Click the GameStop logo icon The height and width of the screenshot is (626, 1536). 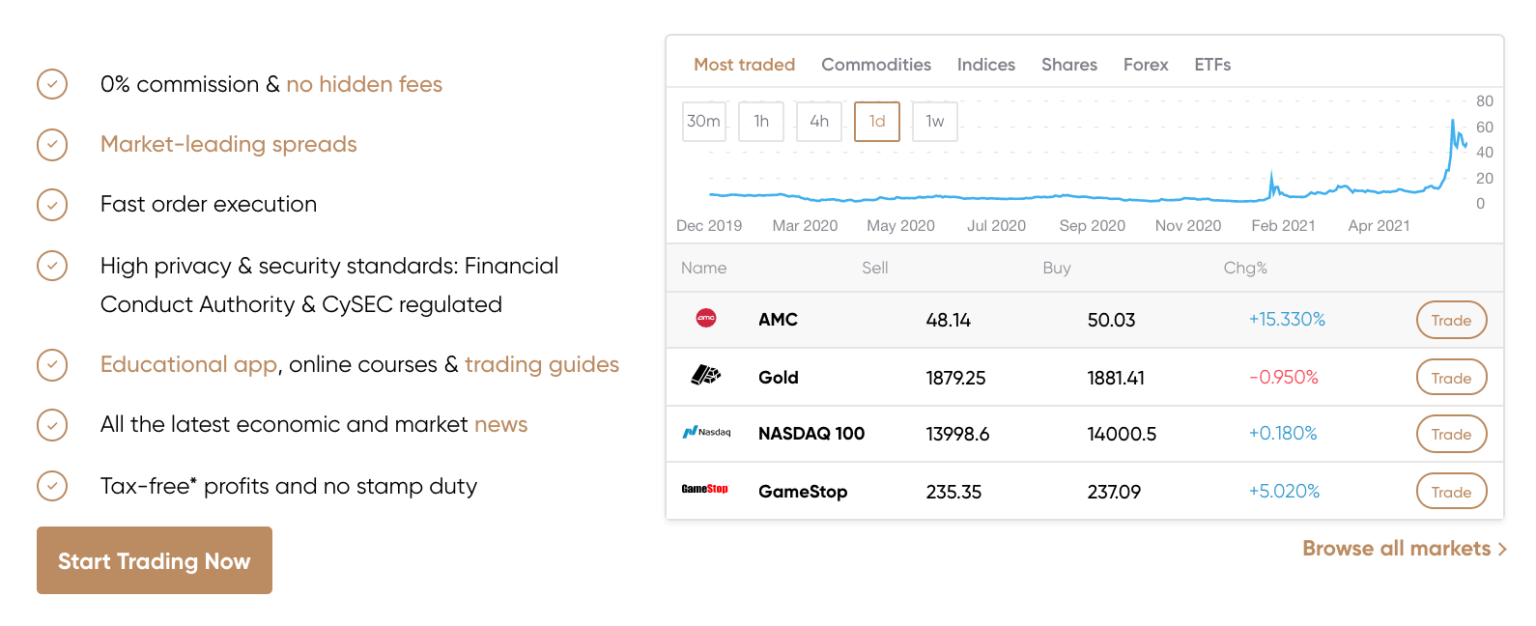(704, 490)
